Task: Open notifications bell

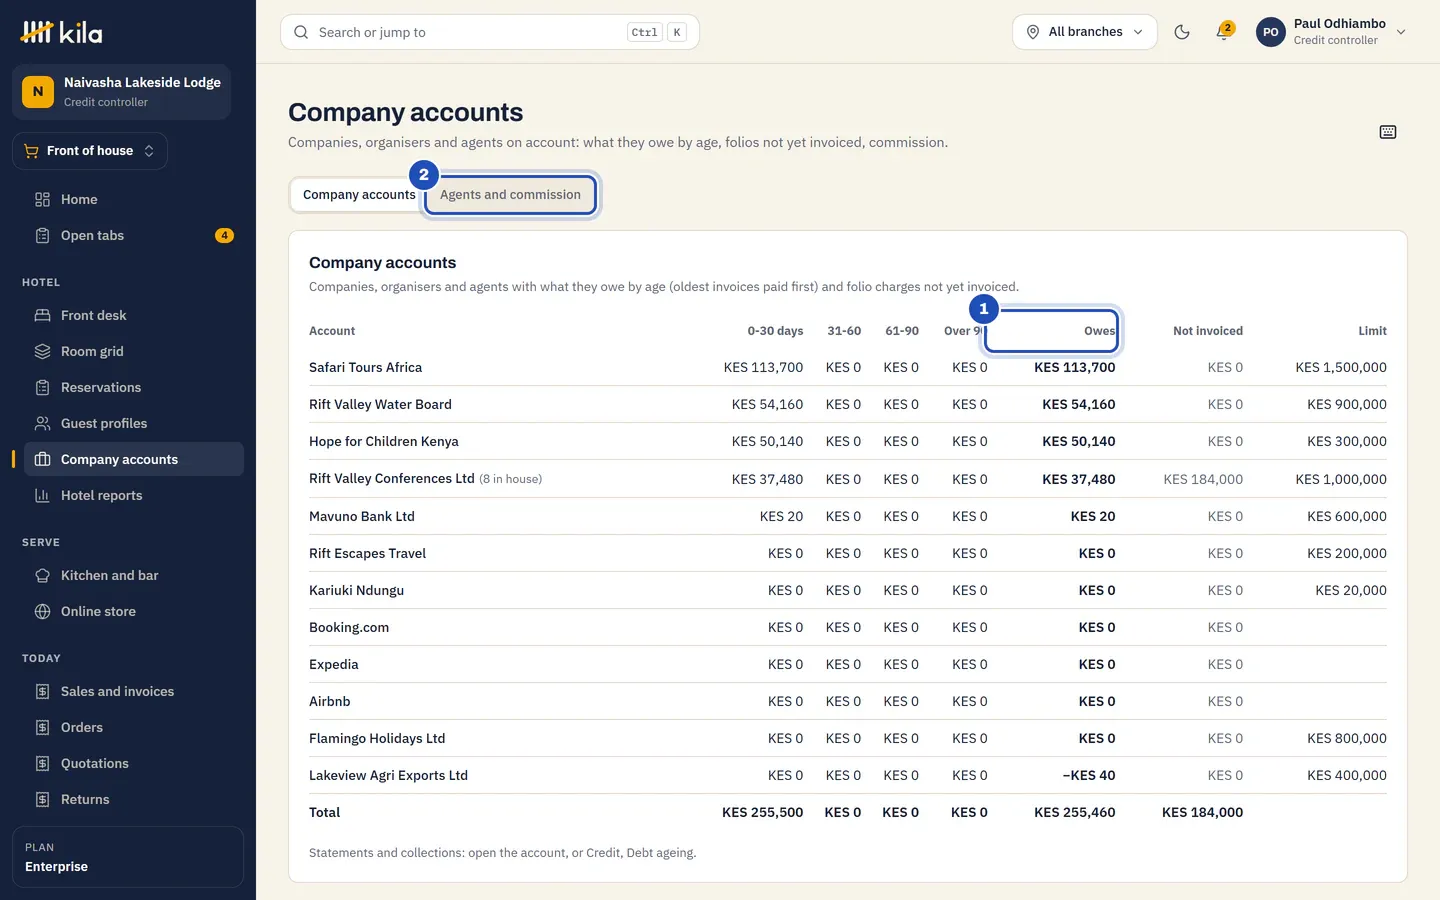Action: click(1223, 32)
